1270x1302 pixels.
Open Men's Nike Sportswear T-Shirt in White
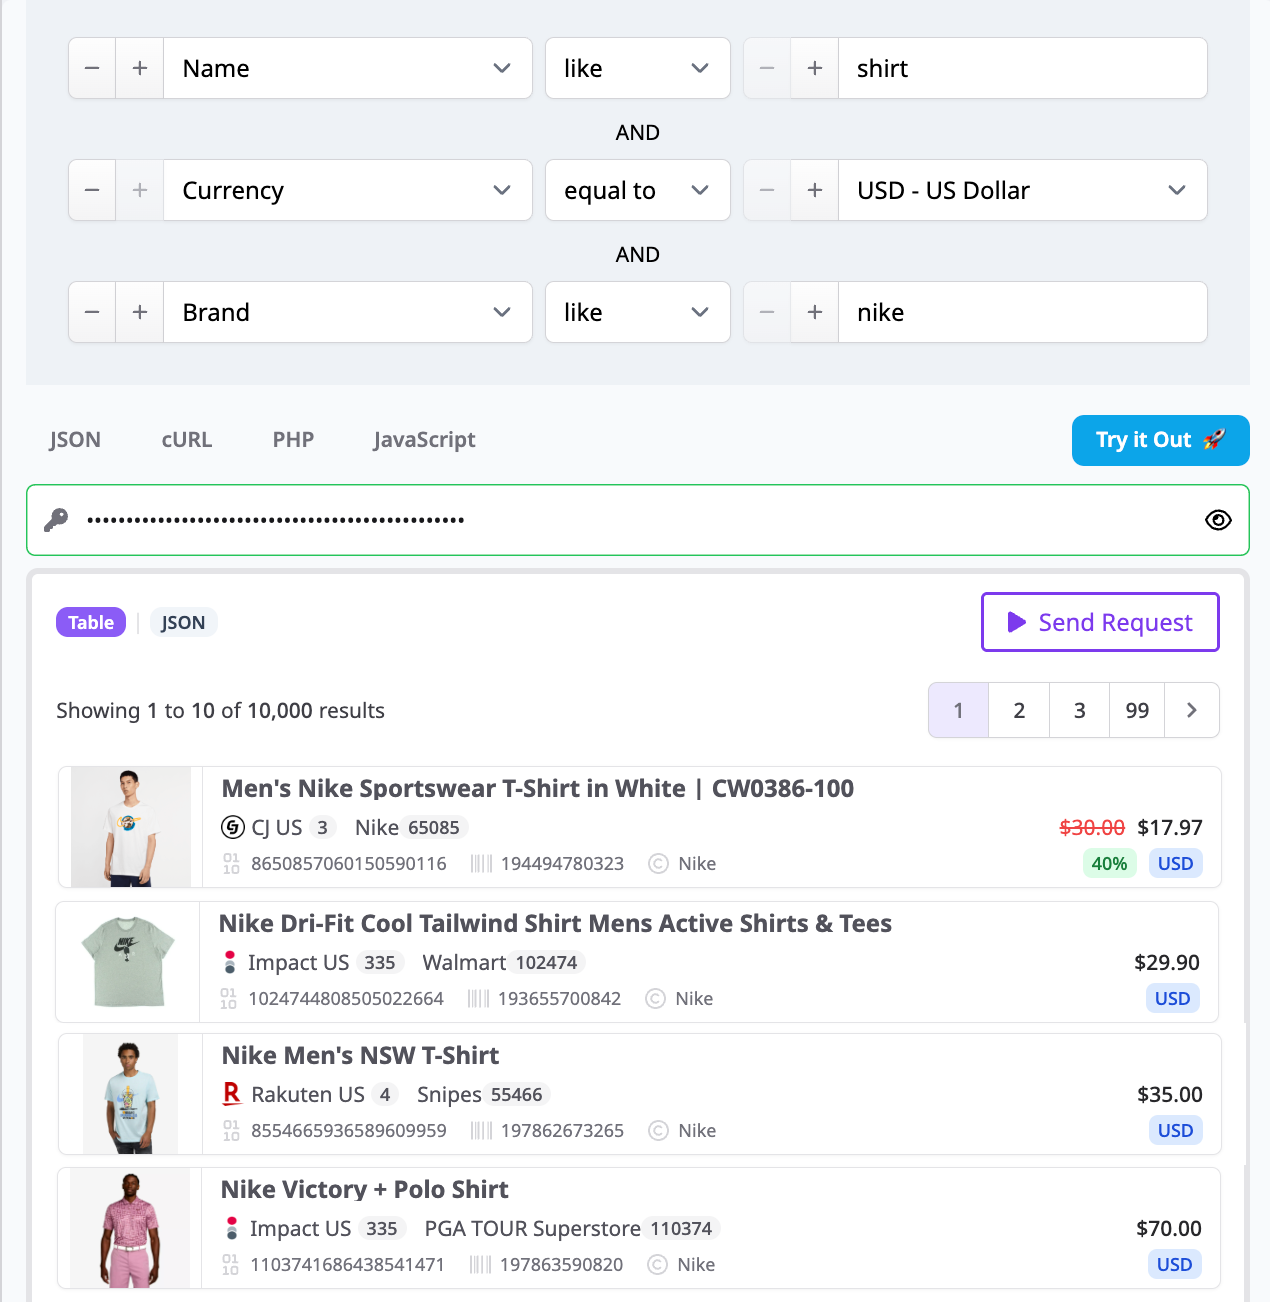click(x=538, y=788)
